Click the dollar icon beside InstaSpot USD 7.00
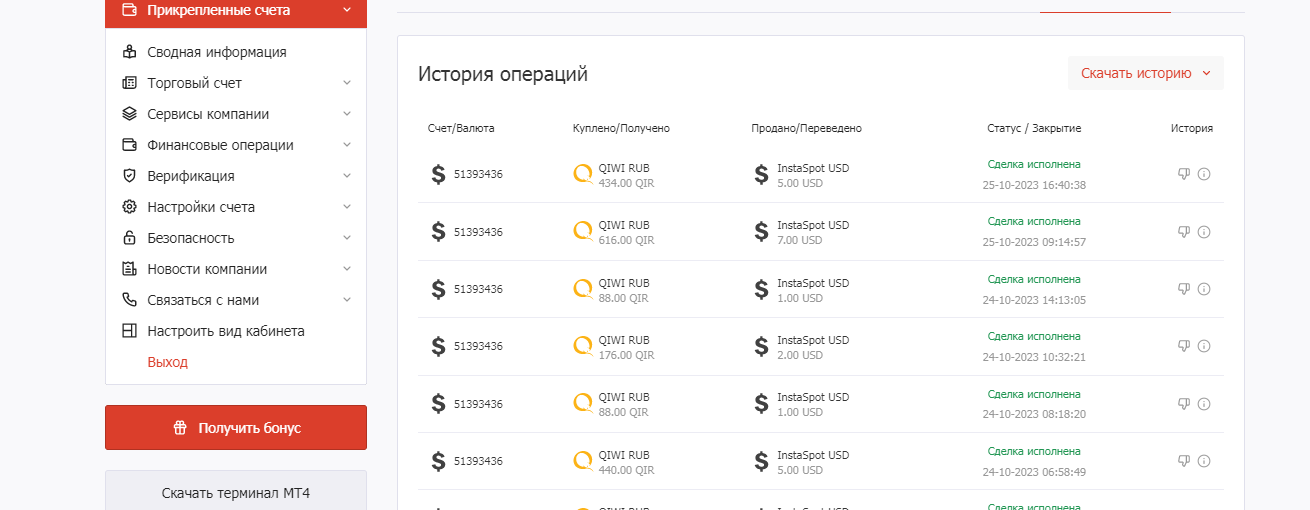Image resolution: width=1310 pixels, height=510 pixels. [762, 232]
